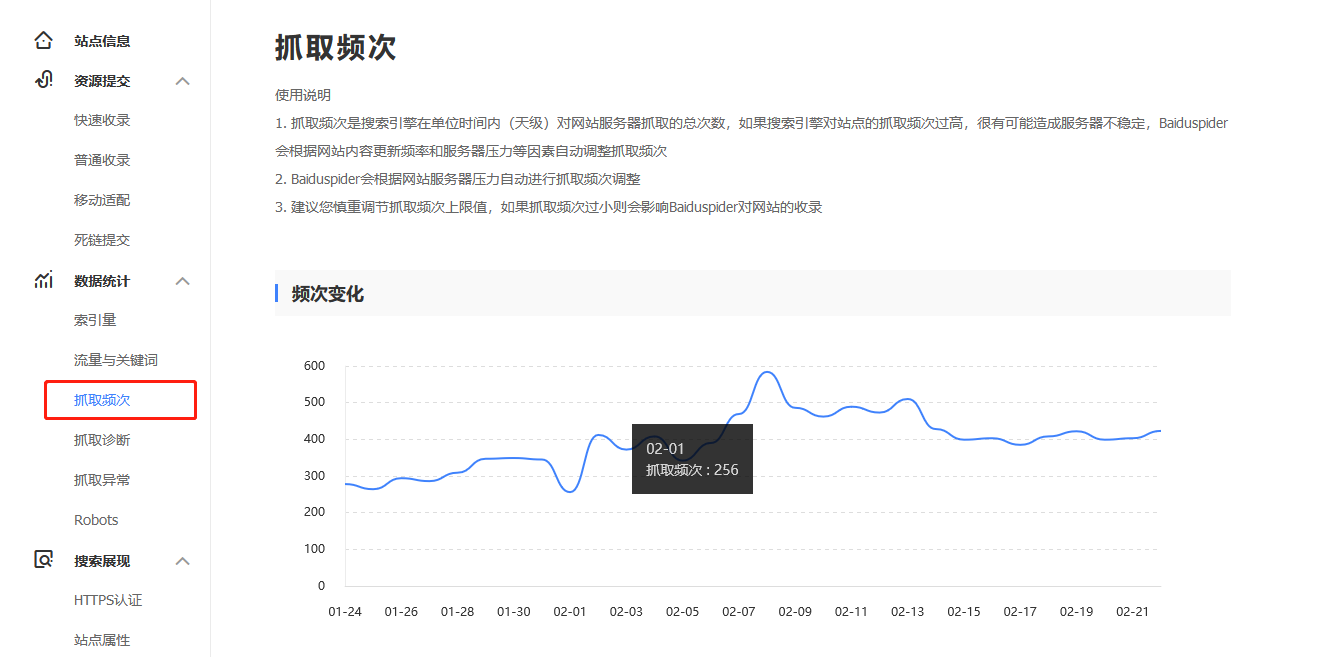Viewport: 1339px width, 657px height.
Task: Click the 02-13 x-axis label
Action: [907, 611]
